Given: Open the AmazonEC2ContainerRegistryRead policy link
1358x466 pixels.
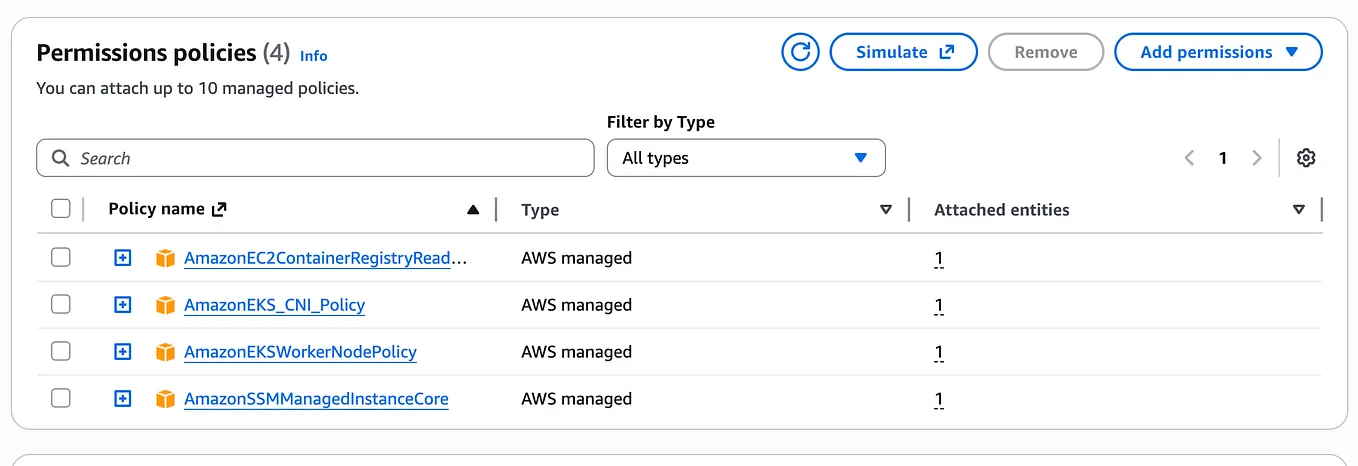Looking at the screenshot, I should (326, 258).
